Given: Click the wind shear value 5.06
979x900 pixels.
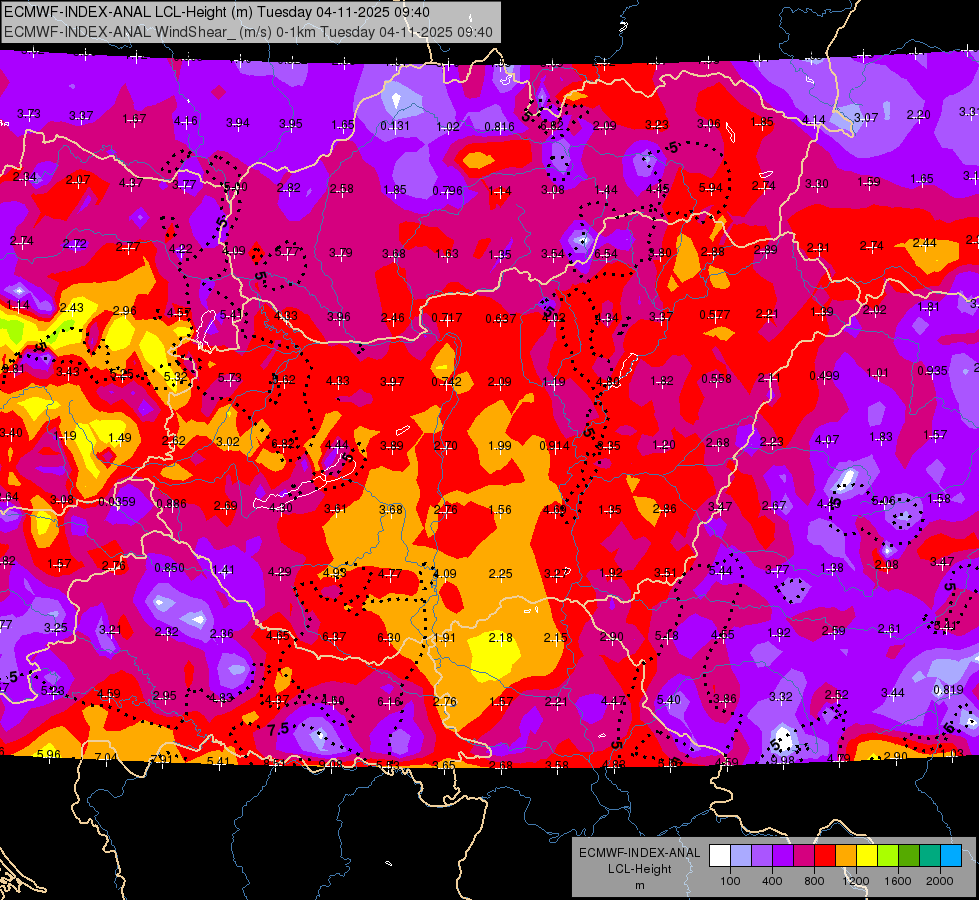Looking at the screenshot, I should [883, 500].
